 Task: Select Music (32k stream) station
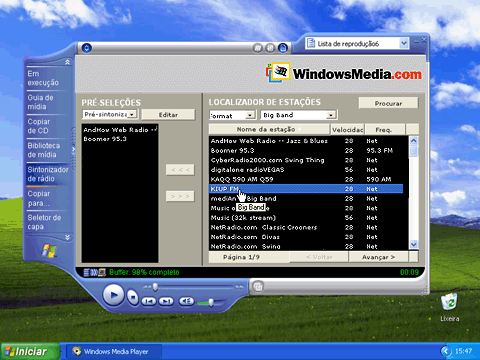click(306, 218)
